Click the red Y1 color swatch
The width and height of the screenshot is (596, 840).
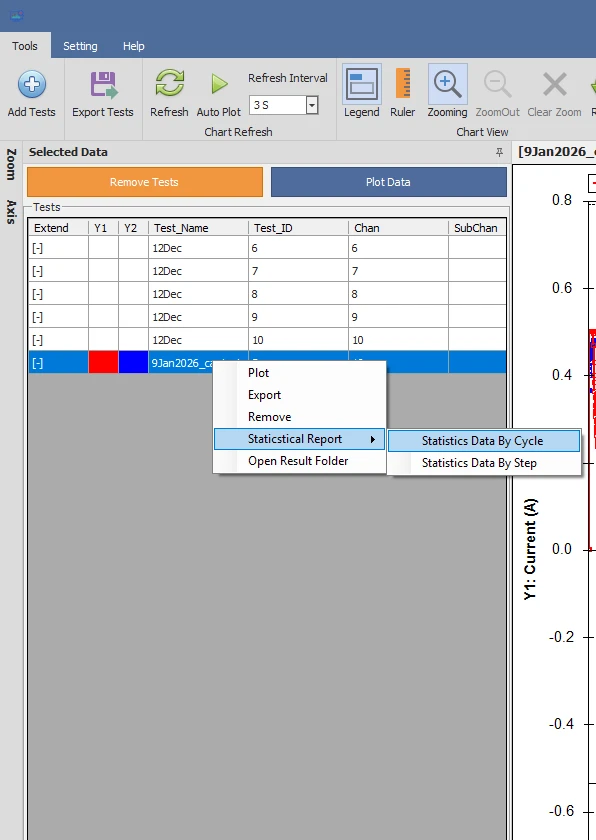click(x=103, y=362)
